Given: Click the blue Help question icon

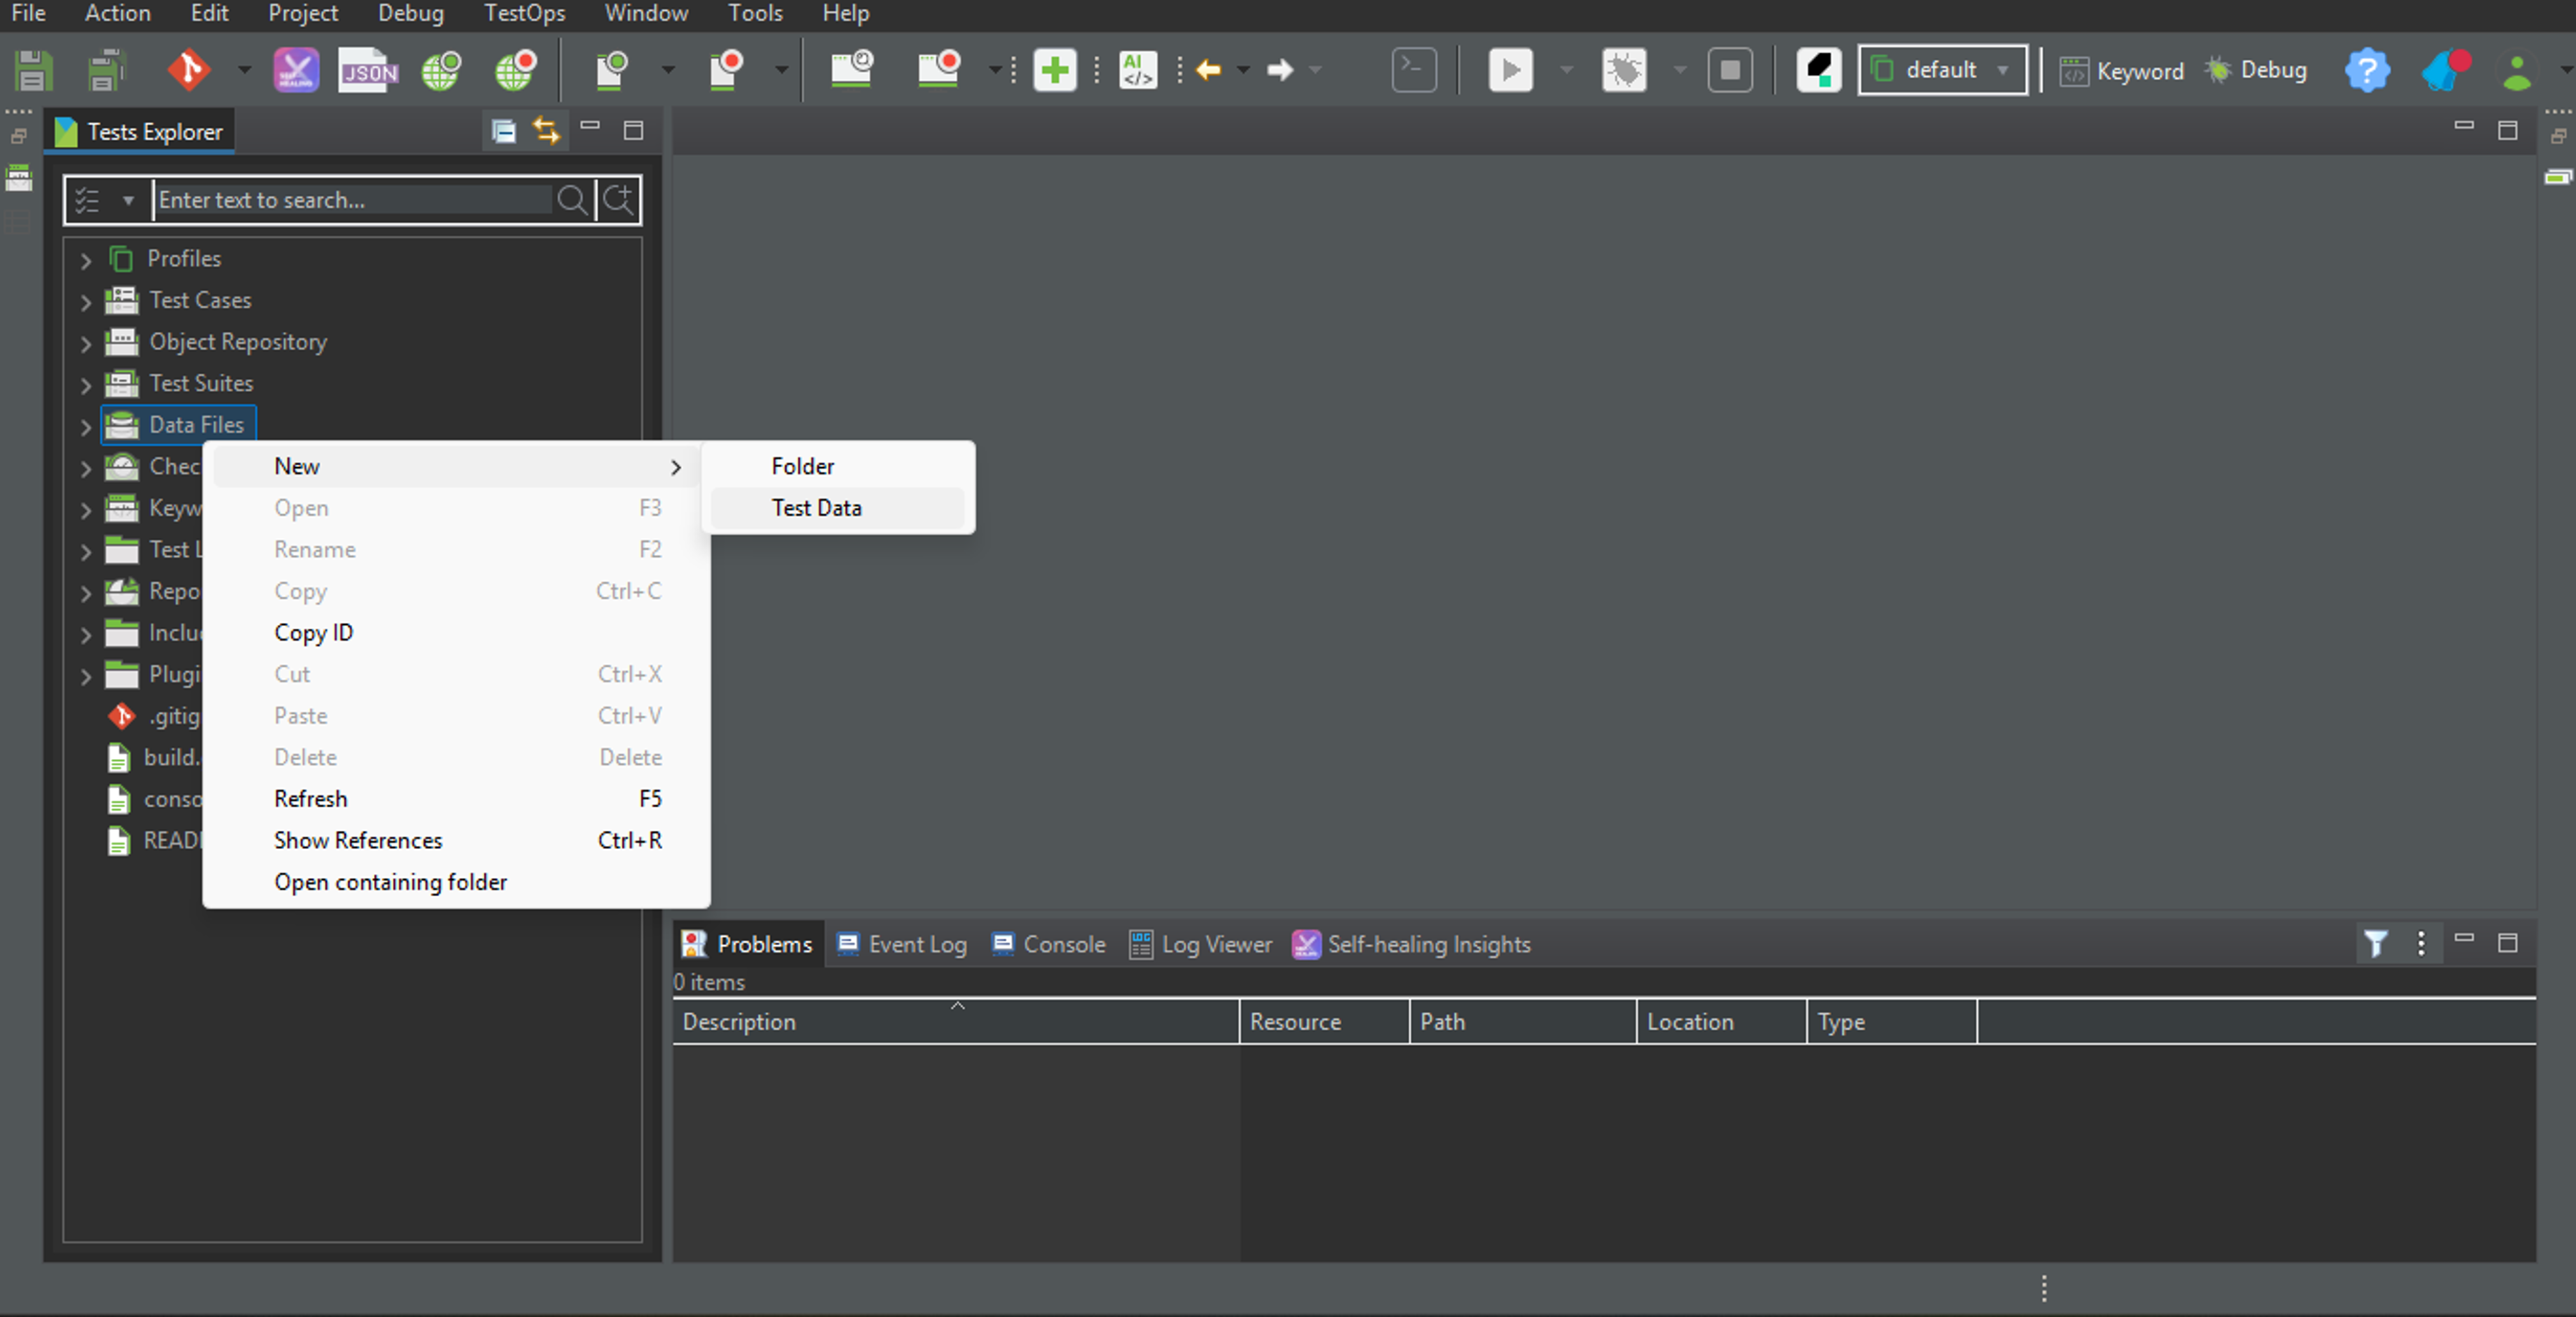Looking at the screenshot, I should coord(2366,70).
